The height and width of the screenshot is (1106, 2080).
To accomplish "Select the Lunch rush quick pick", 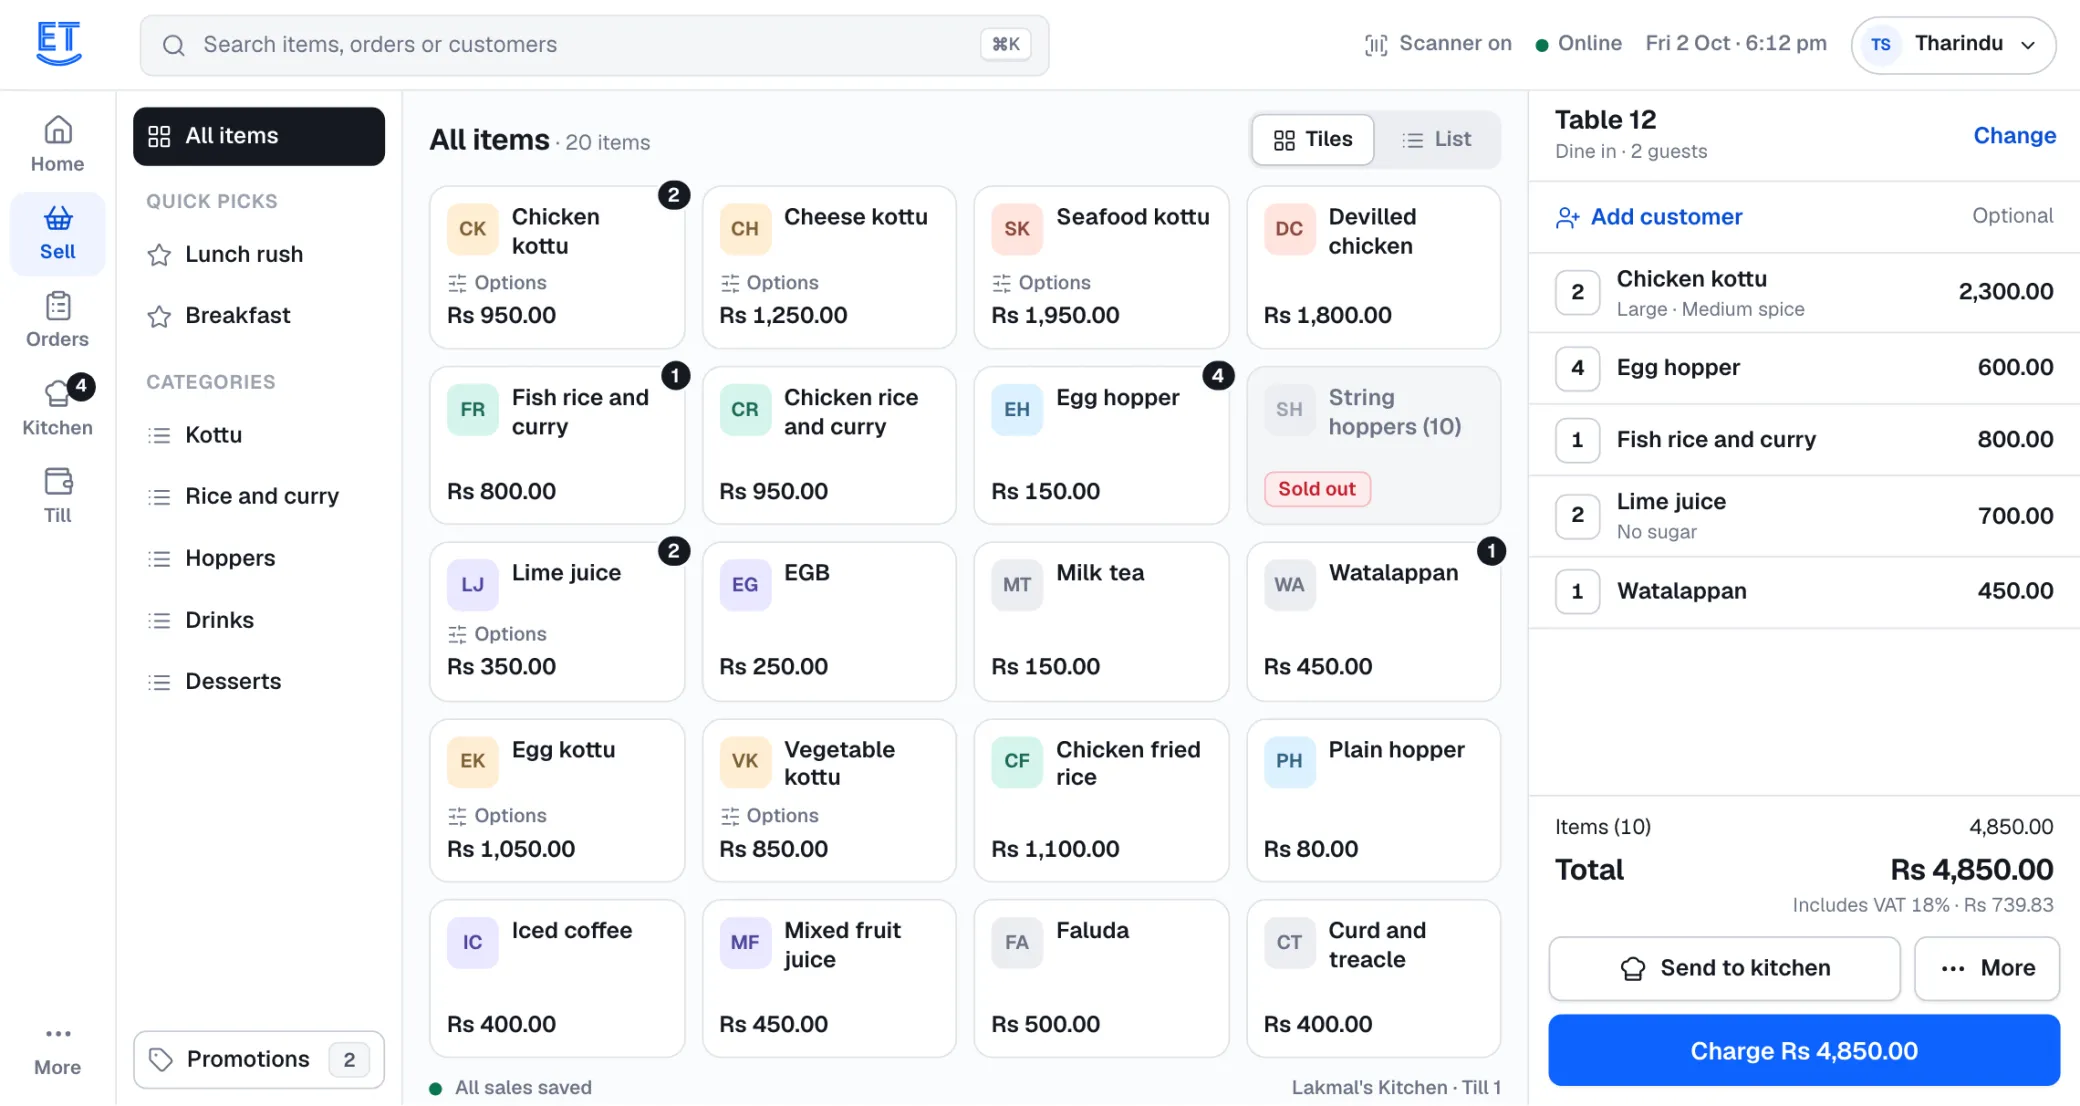I will (259, 254).
